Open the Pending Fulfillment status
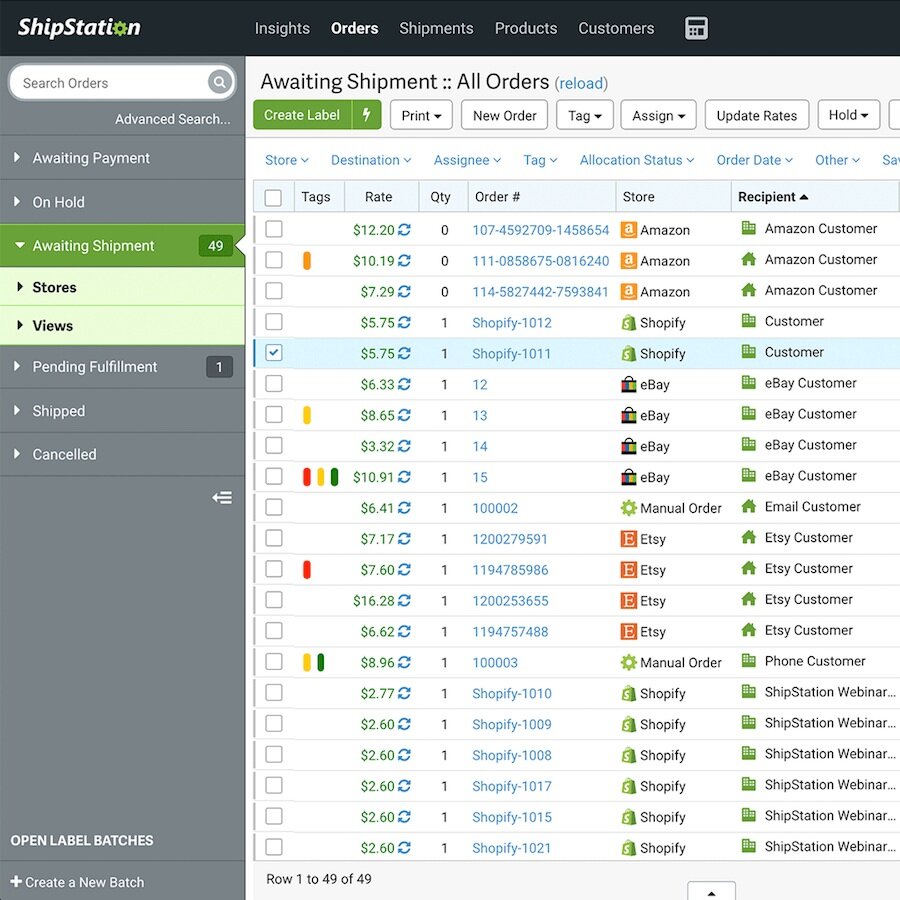Image resolution: width=900 pixels, height=900 pixels. 123,367
